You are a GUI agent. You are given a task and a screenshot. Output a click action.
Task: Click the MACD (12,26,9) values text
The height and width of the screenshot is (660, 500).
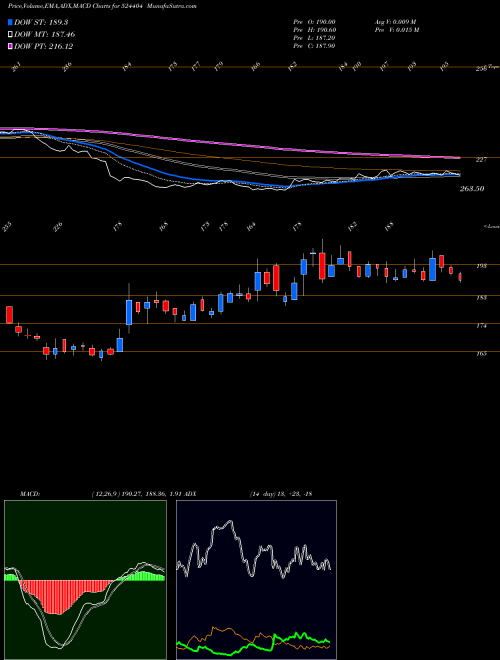pyautogui.click(x=136, y=493)
